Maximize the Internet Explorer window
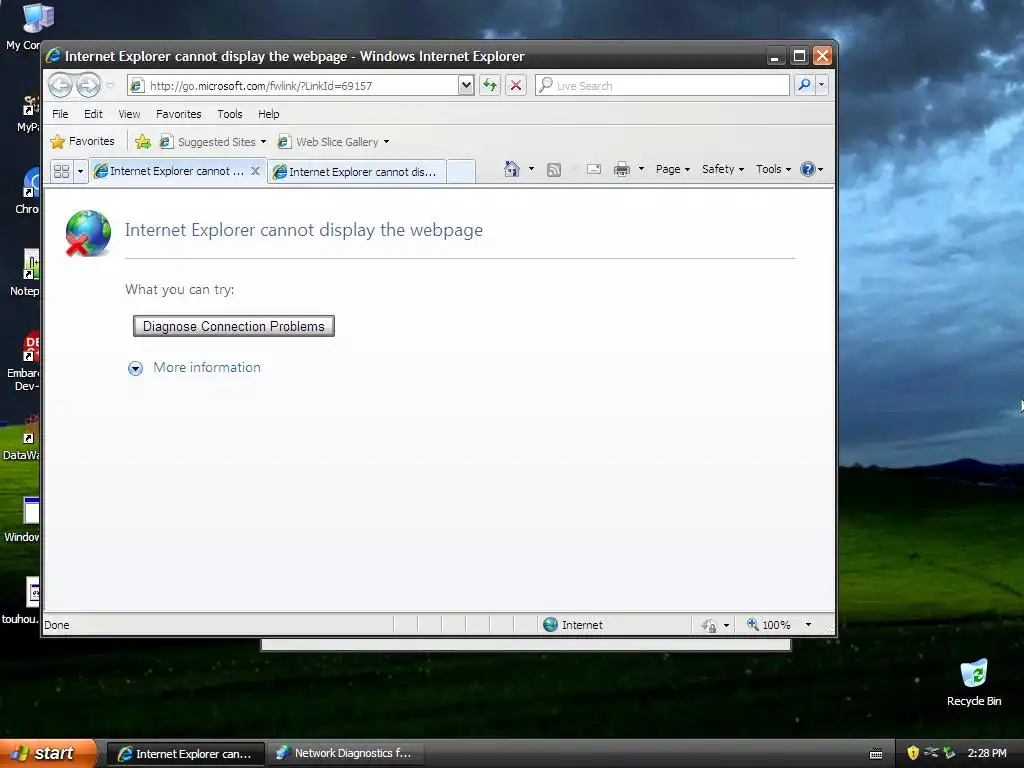1024x768 pixels. tap(799, 56)
